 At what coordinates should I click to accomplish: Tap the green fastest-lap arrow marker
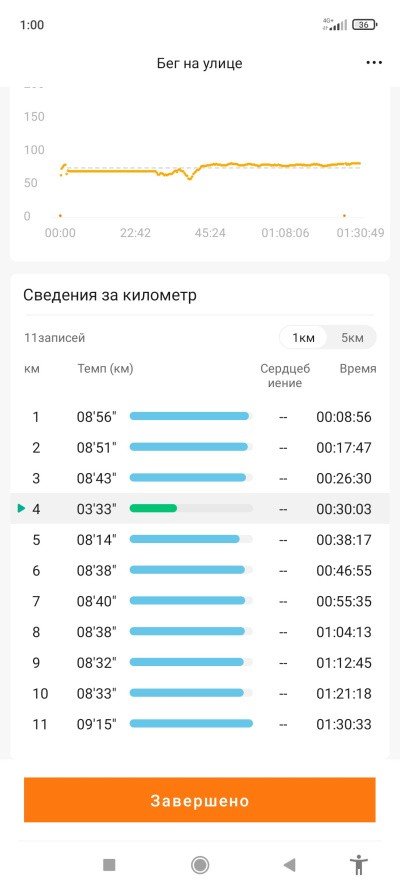pyautogui.click(x=22, y=509)
